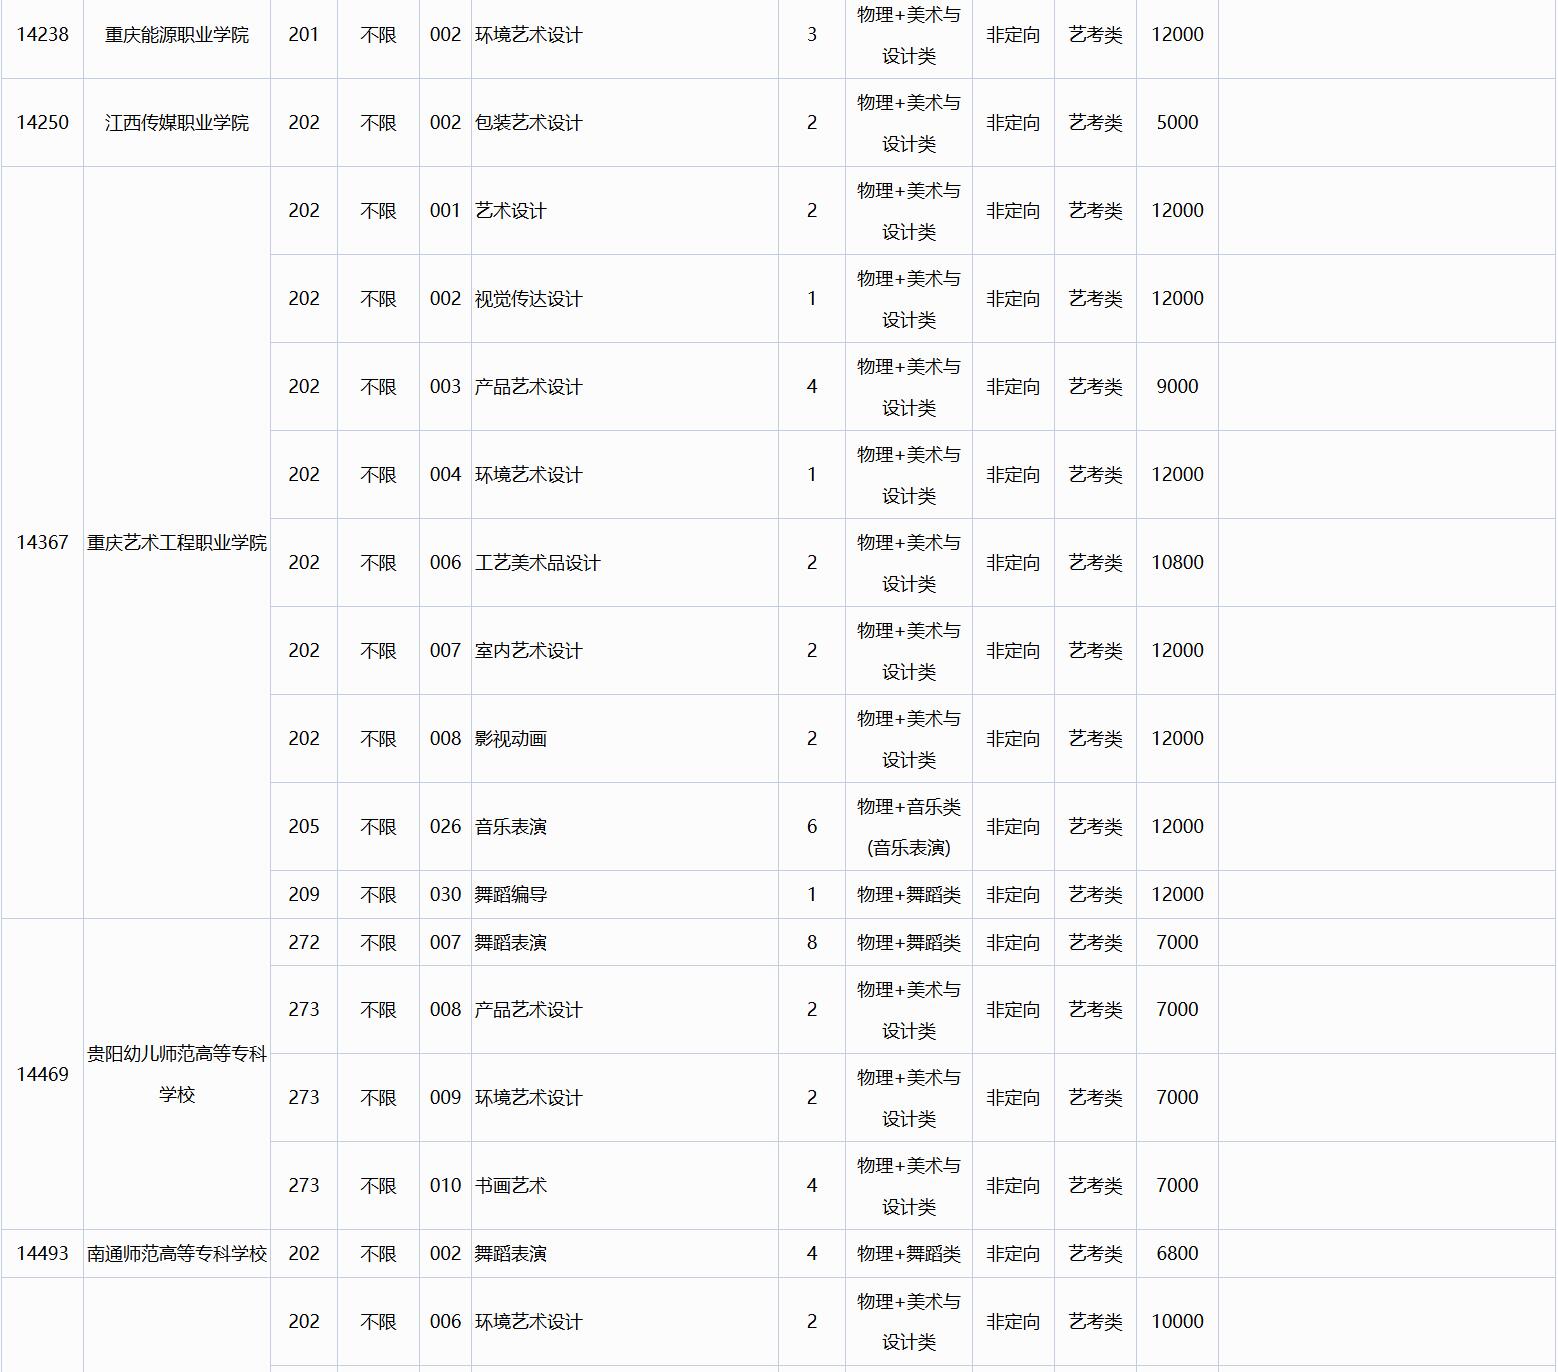Screen dimensions: 1558x1372
Task: Click the 江西传媒职业学院 school name
Action: (x=176, y=123)
